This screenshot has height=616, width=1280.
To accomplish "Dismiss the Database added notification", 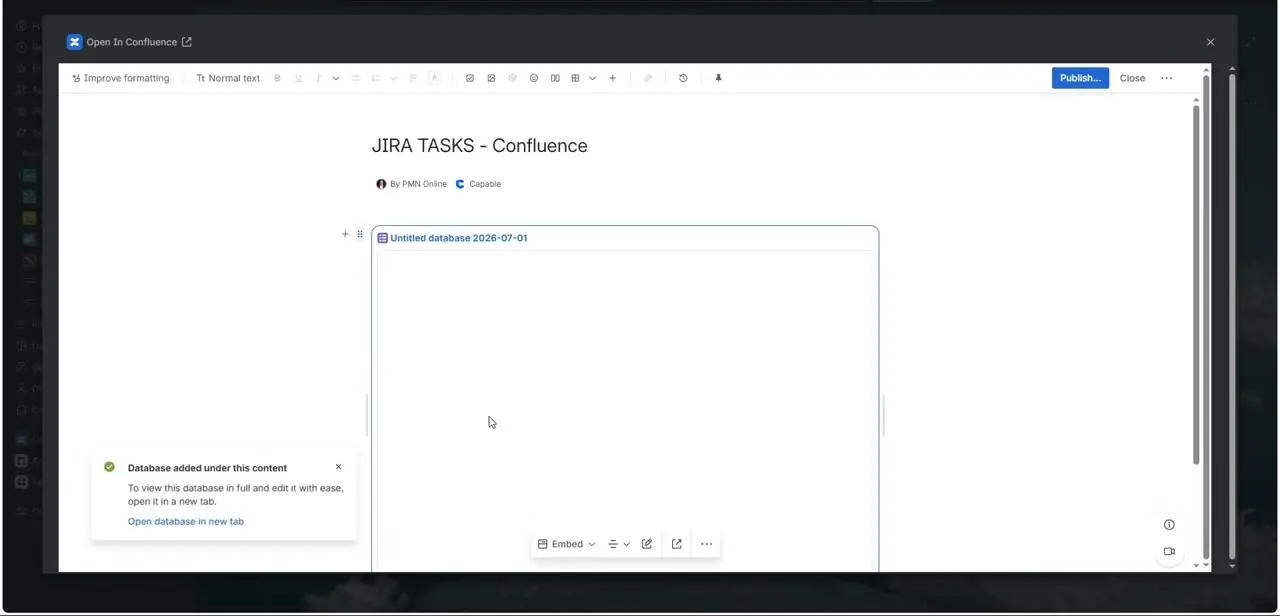I will (338, 467).
